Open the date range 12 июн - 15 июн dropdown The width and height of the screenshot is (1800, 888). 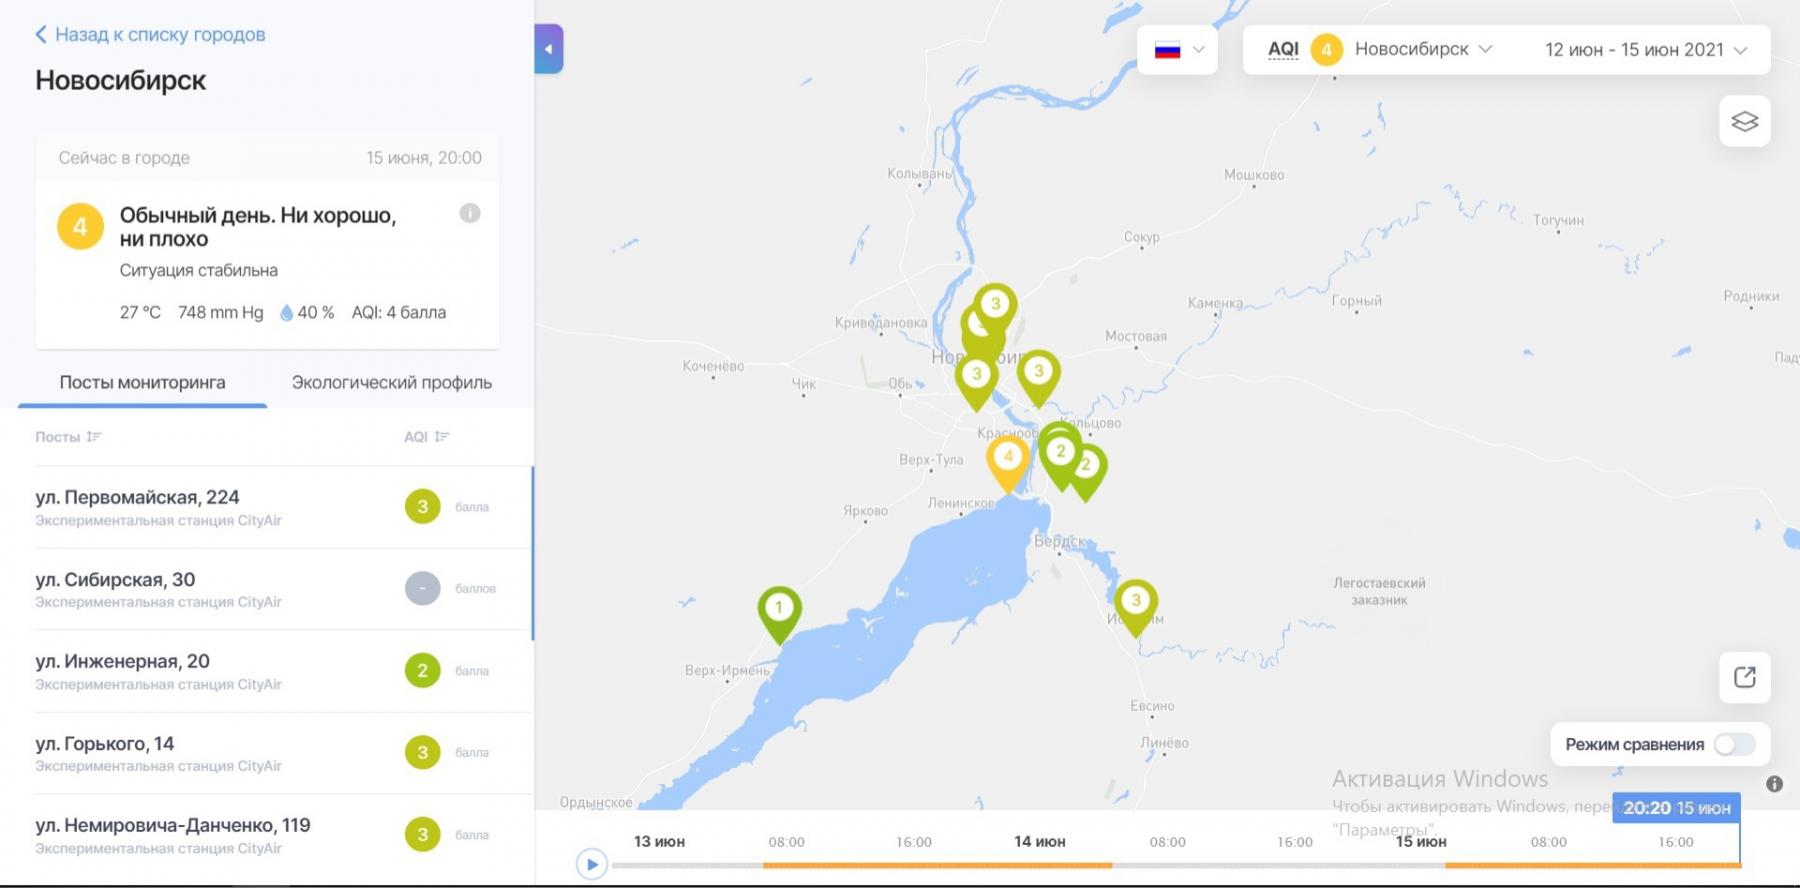pyautogui.click(x=1645, y=50)
